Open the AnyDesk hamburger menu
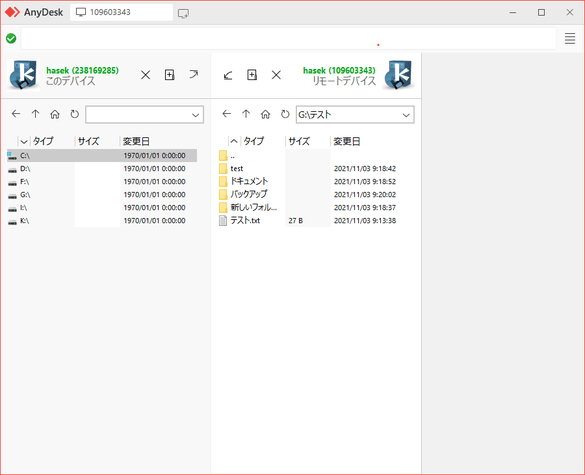 (x=570, y=38)
